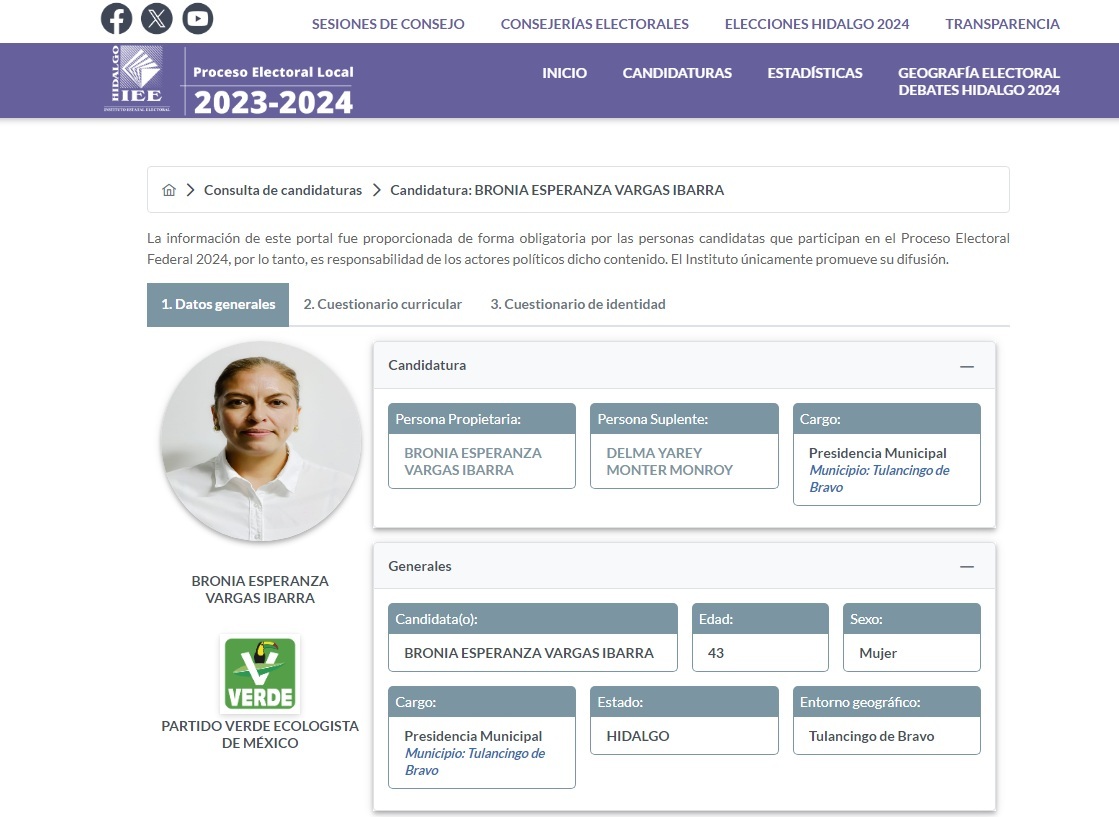Click Inicio in the purple navigation bar
Image resolution: width=1119 pixels, height=817 pixels.
pyautogui.click(x=564, y=73)
